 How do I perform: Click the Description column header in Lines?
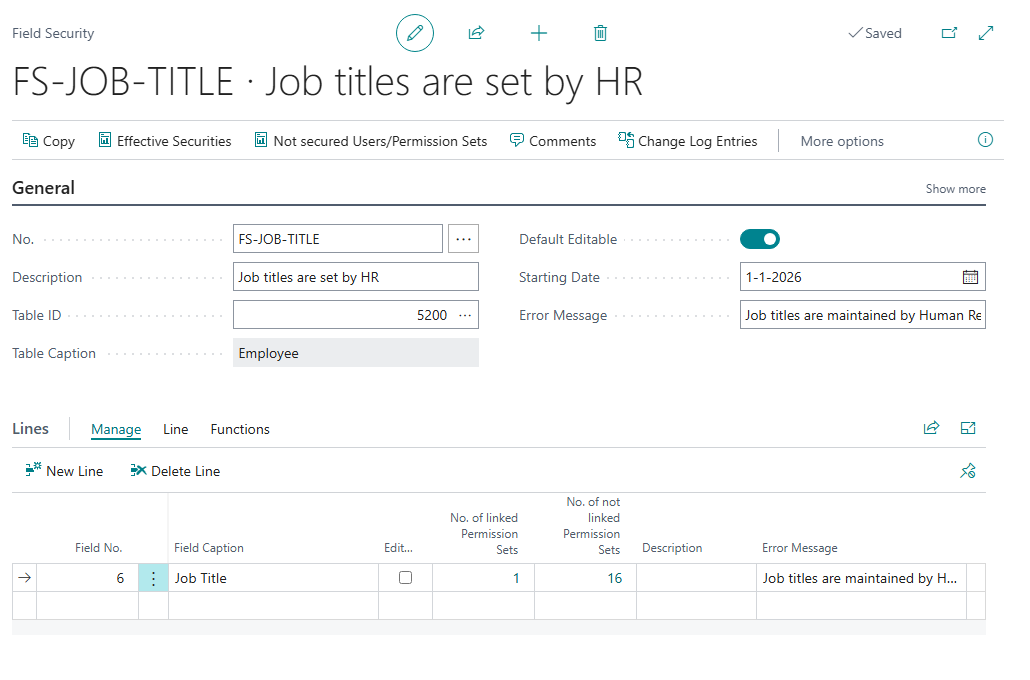672,548
